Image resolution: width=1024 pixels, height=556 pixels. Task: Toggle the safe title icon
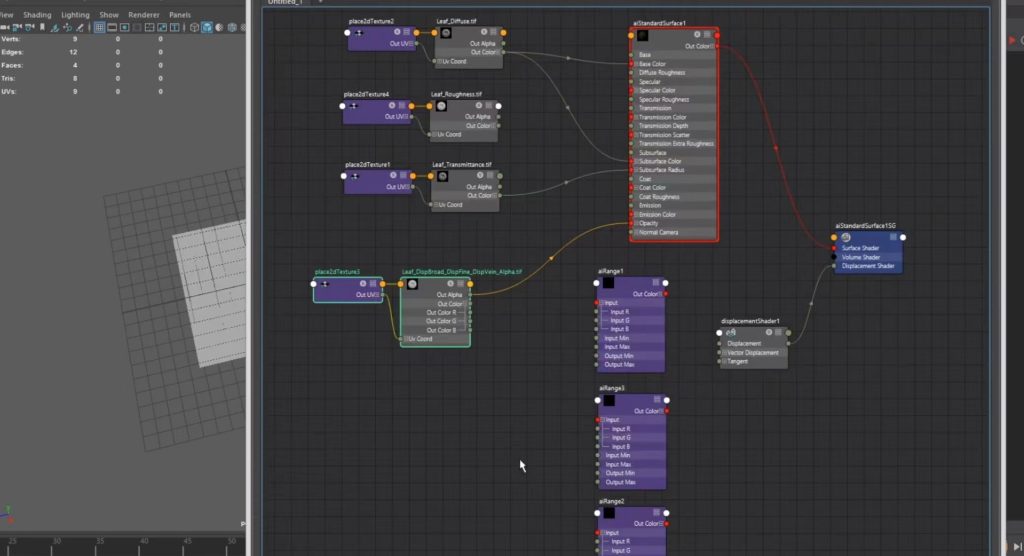tap(174, 27)
